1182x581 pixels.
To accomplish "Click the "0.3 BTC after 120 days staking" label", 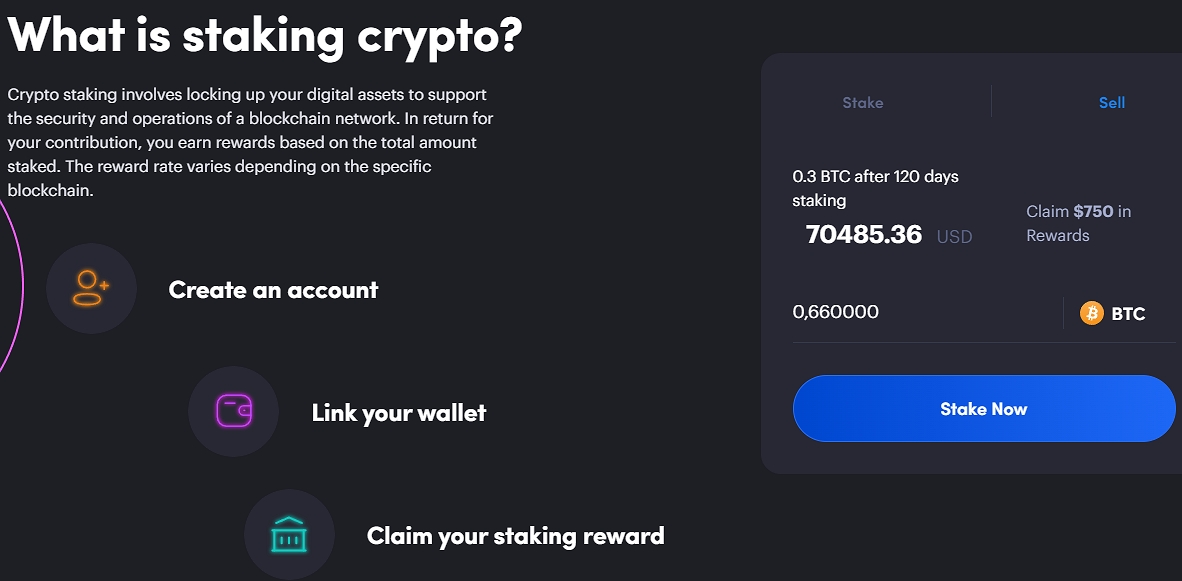I will pyautogui.click(x=875, y=188).
